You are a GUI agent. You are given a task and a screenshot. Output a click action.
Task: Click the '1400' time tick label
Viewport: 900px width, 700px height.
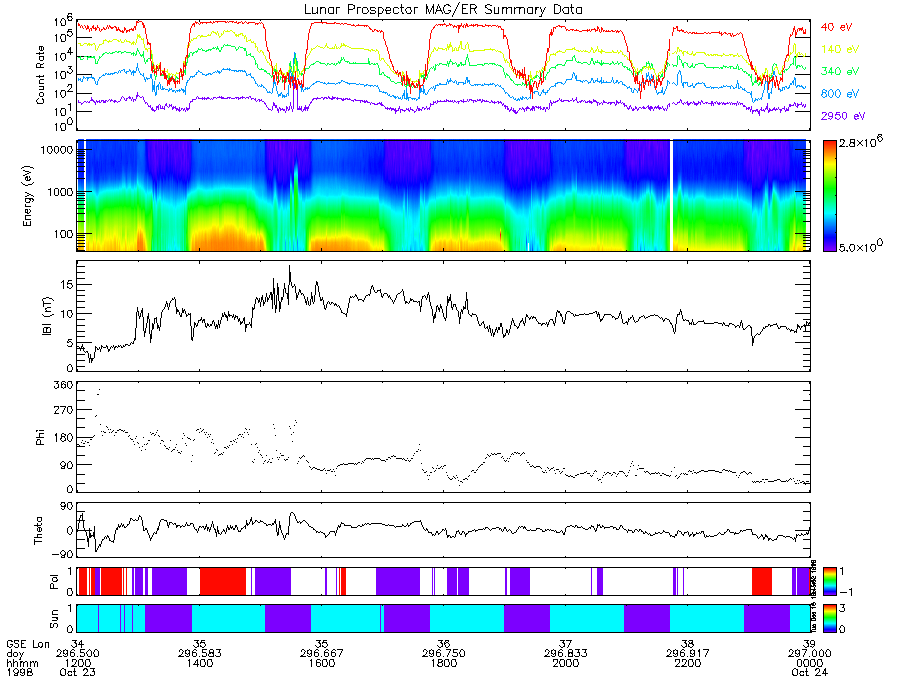[x=200, y=663]
